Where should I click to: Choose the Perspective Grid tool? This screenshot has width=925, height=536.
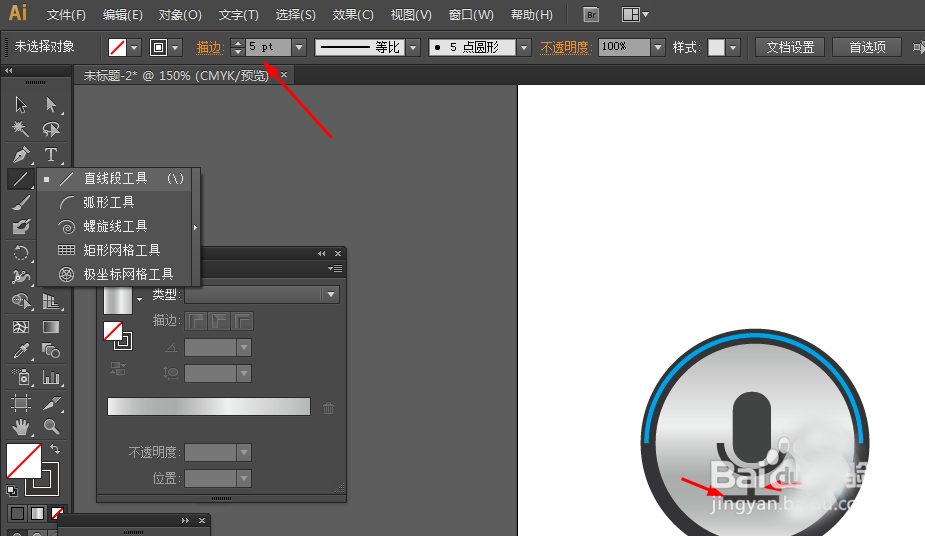(51, 301)
